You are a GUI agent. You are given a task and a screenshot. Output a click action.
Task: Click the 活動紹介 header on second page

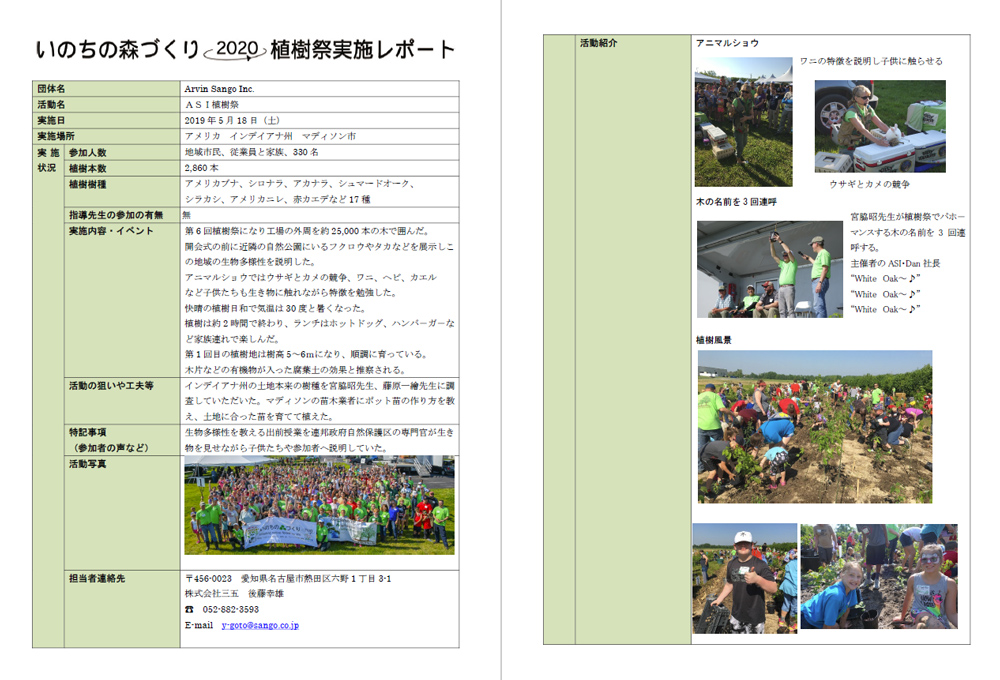599,44
